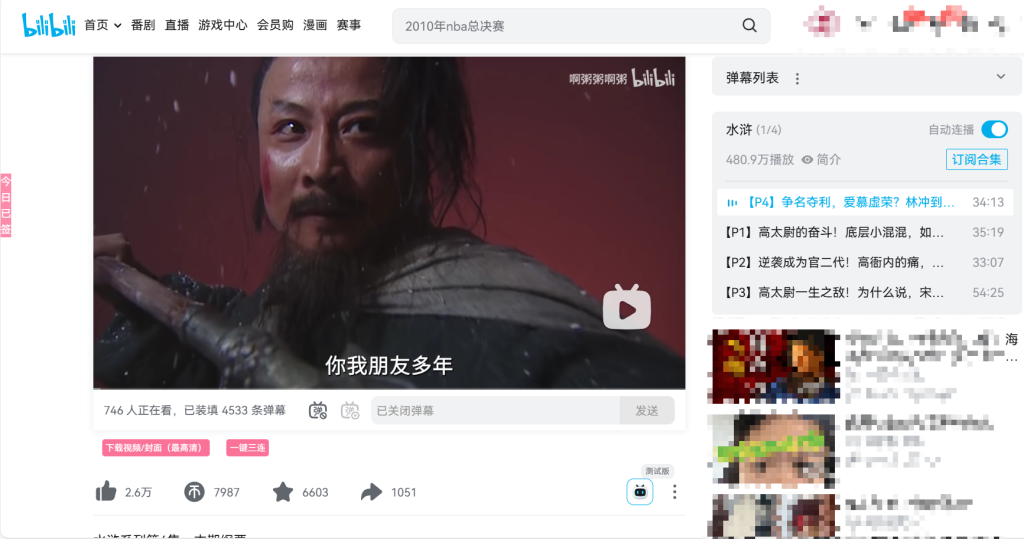Click the 订阅合集 button
Viewport: 1024px width, 539px height.
[x=976, y=159]
